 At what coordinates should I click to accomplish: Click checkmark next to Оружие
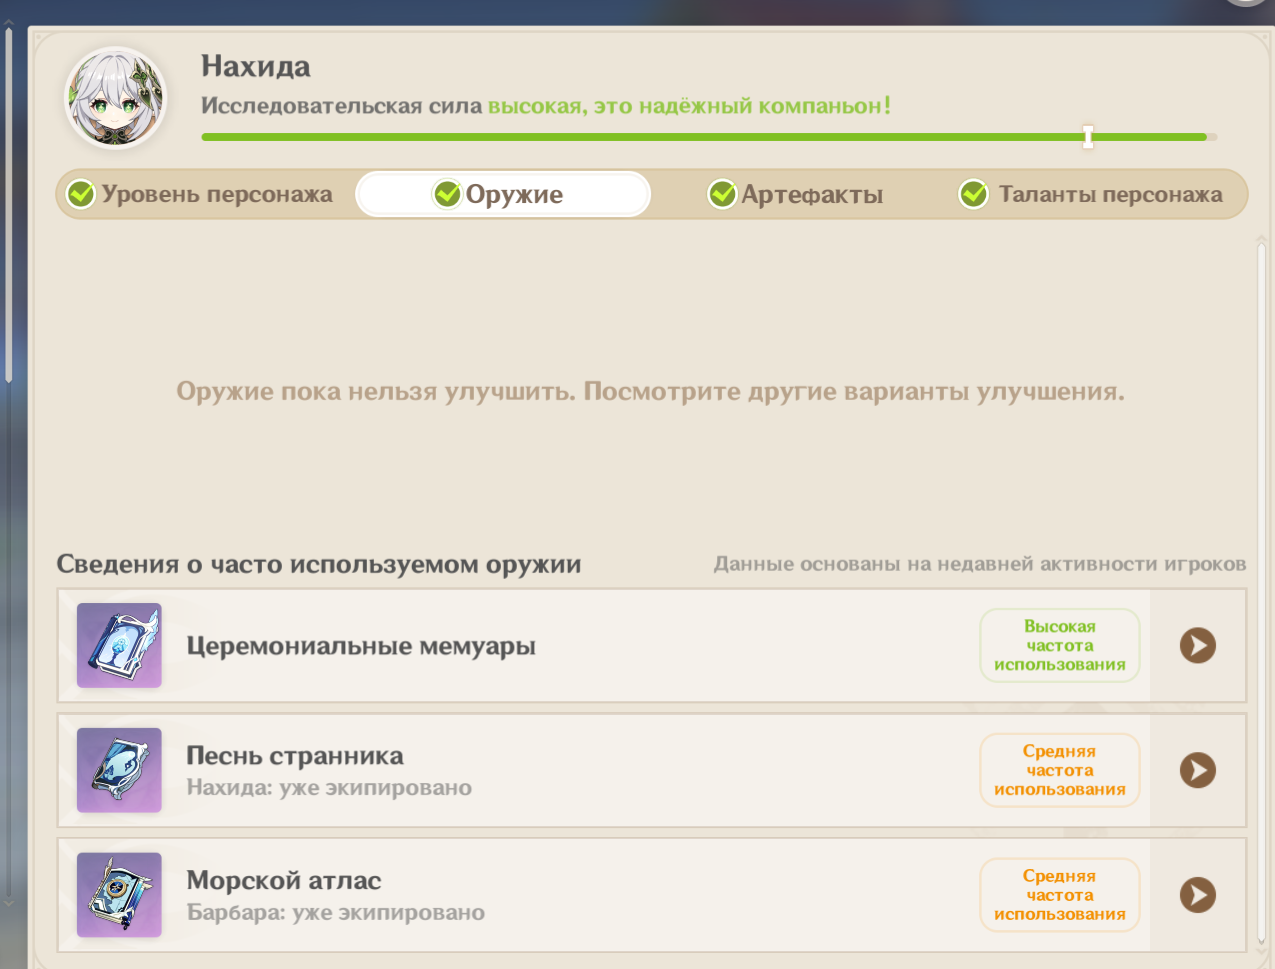click(x=447, y=194)
